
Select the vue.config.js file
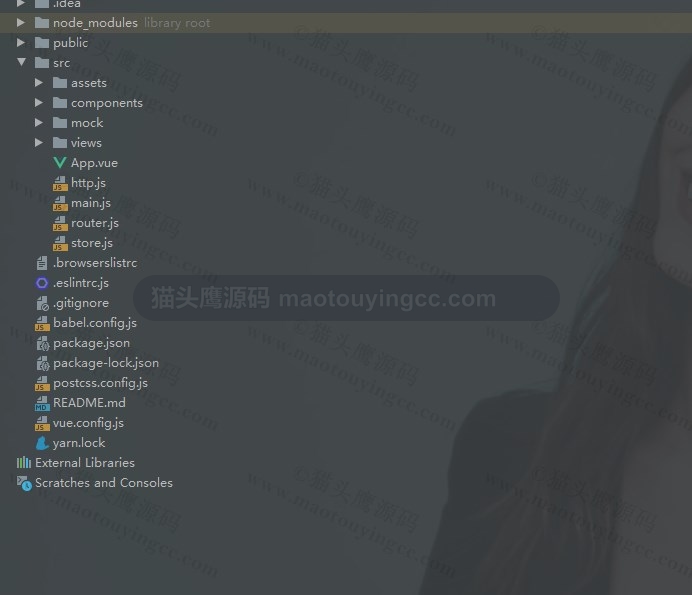point(88,423)
